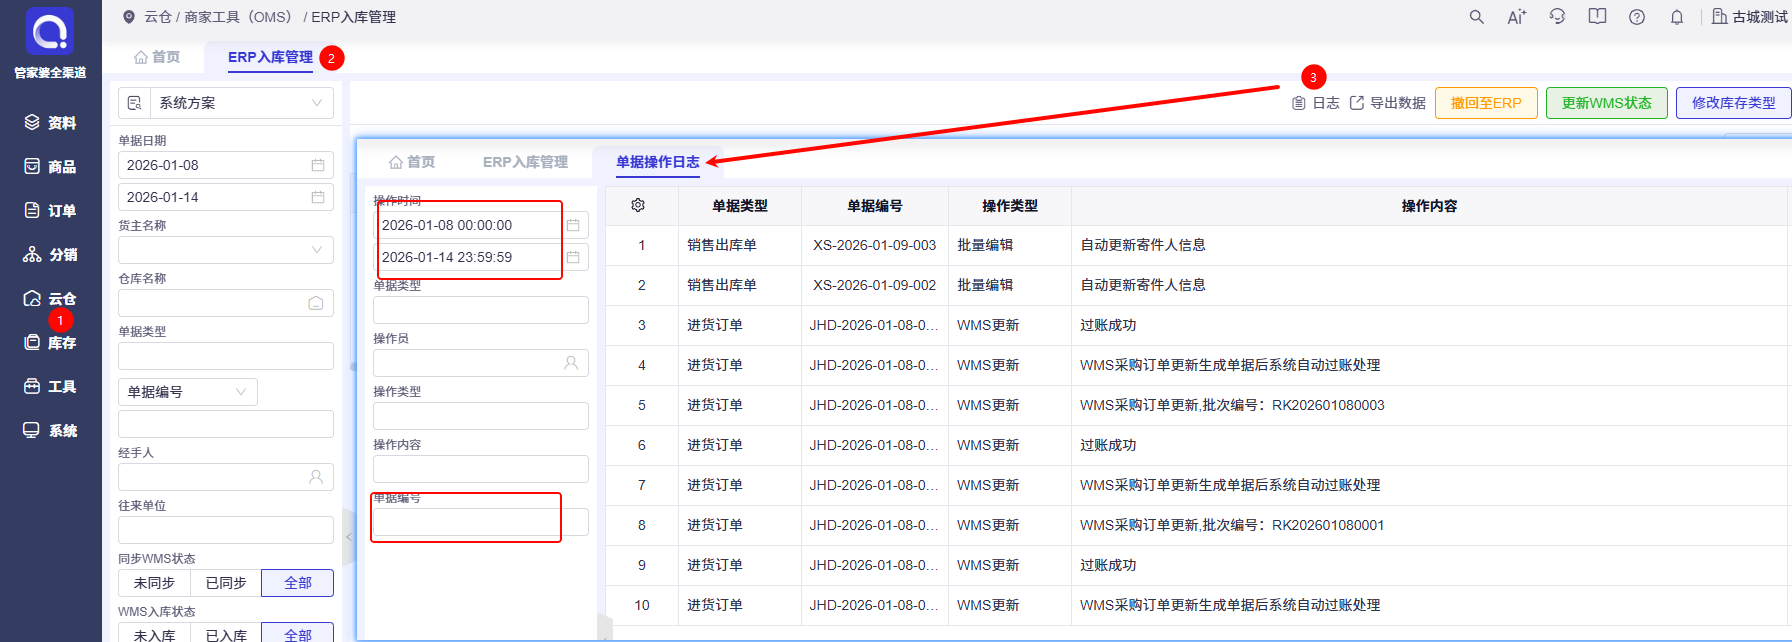This screenshot has width=1792, height=642.
Task: Click the 操作内容 filter input
Action: tap(481, 469)
